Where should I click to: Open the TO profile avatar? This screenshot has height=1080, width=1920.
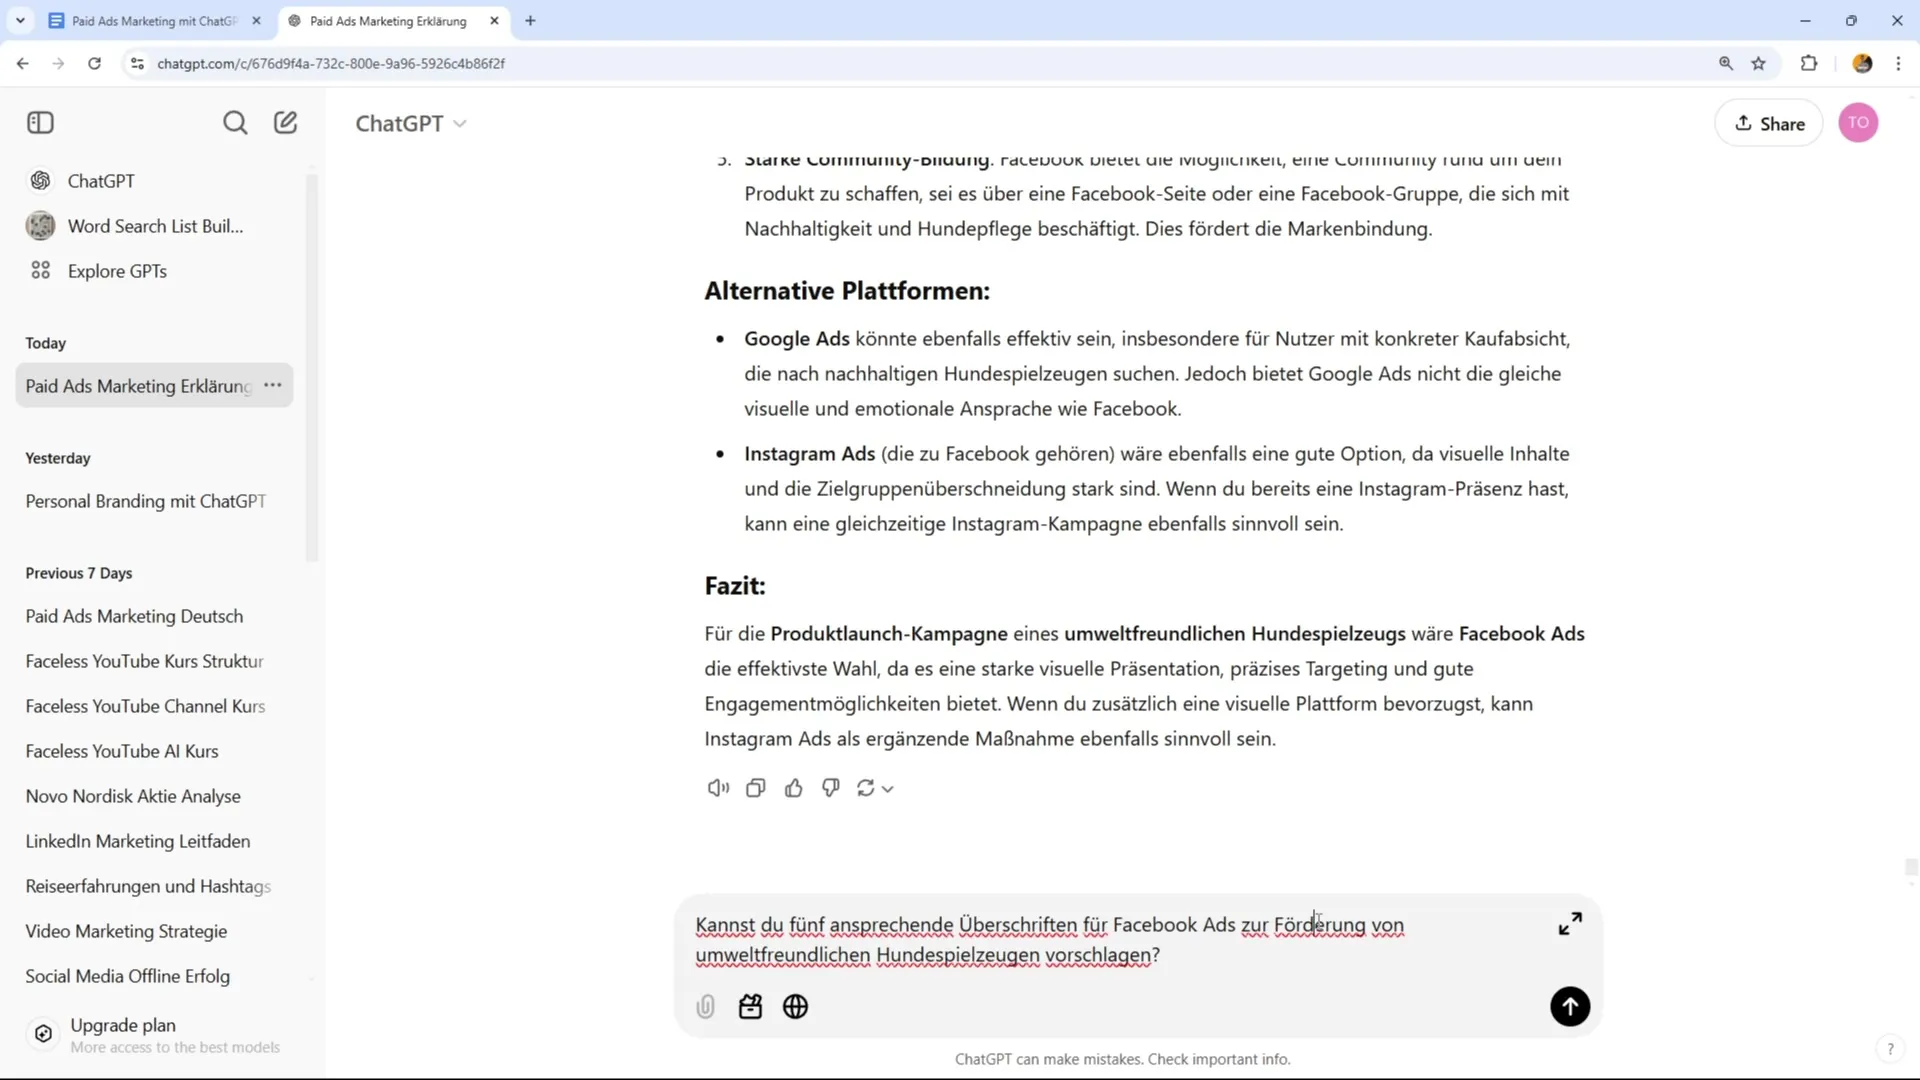[x=1858, y=123]
